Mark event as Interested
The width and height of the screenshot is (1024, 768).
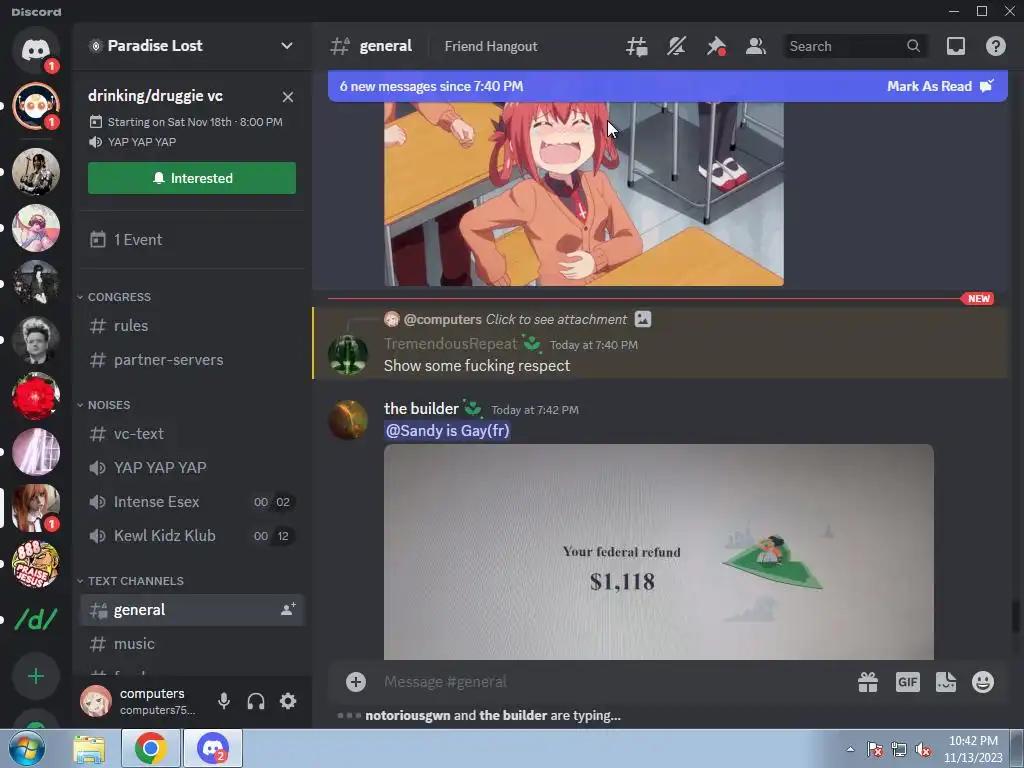pos(192,178)
